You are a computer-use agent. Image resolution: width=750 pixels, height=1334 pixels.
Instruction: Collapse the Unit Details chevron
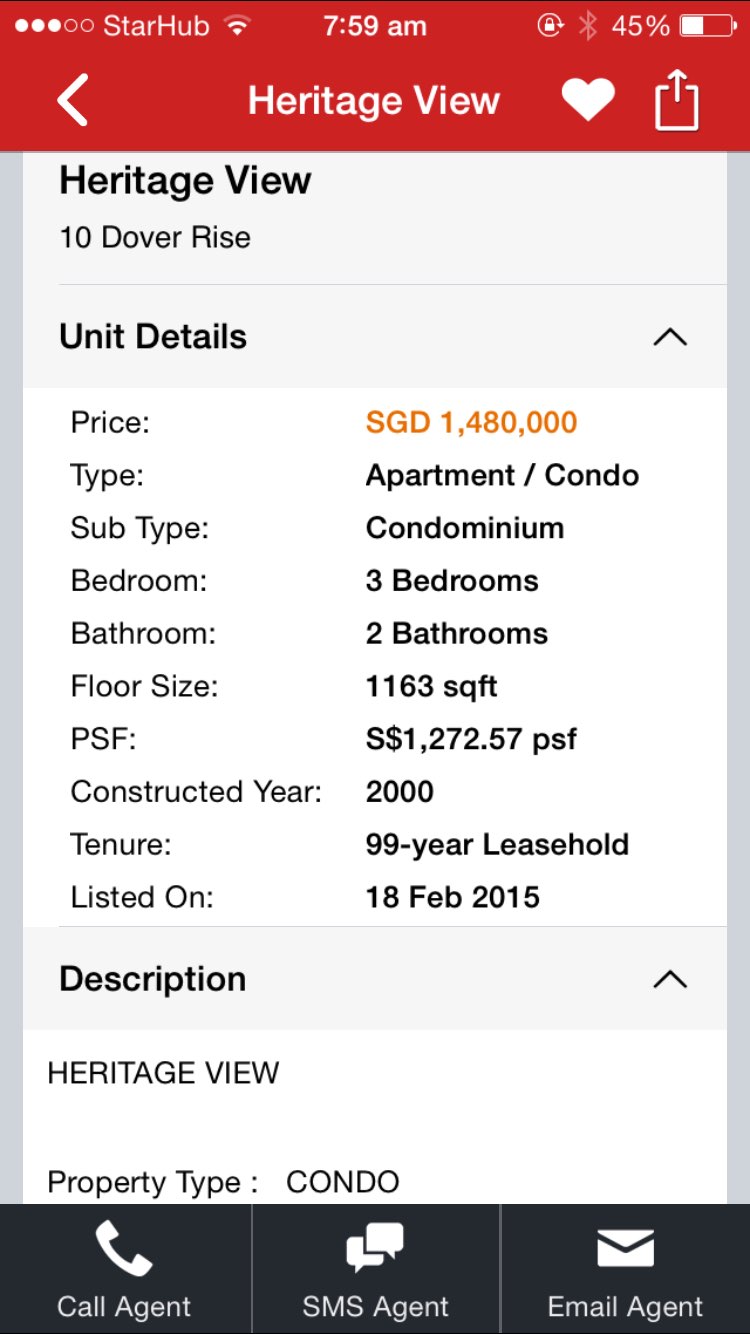[669, 337]
